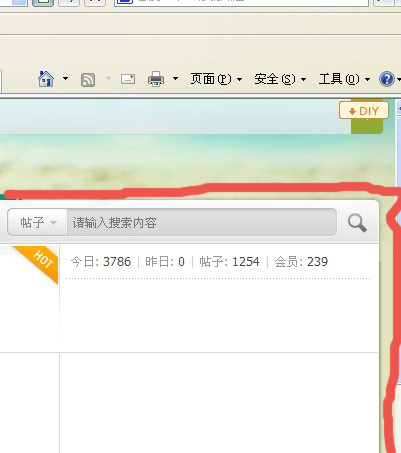
Task: Click the magnifier search icon
Action: [x=357, y=223]
